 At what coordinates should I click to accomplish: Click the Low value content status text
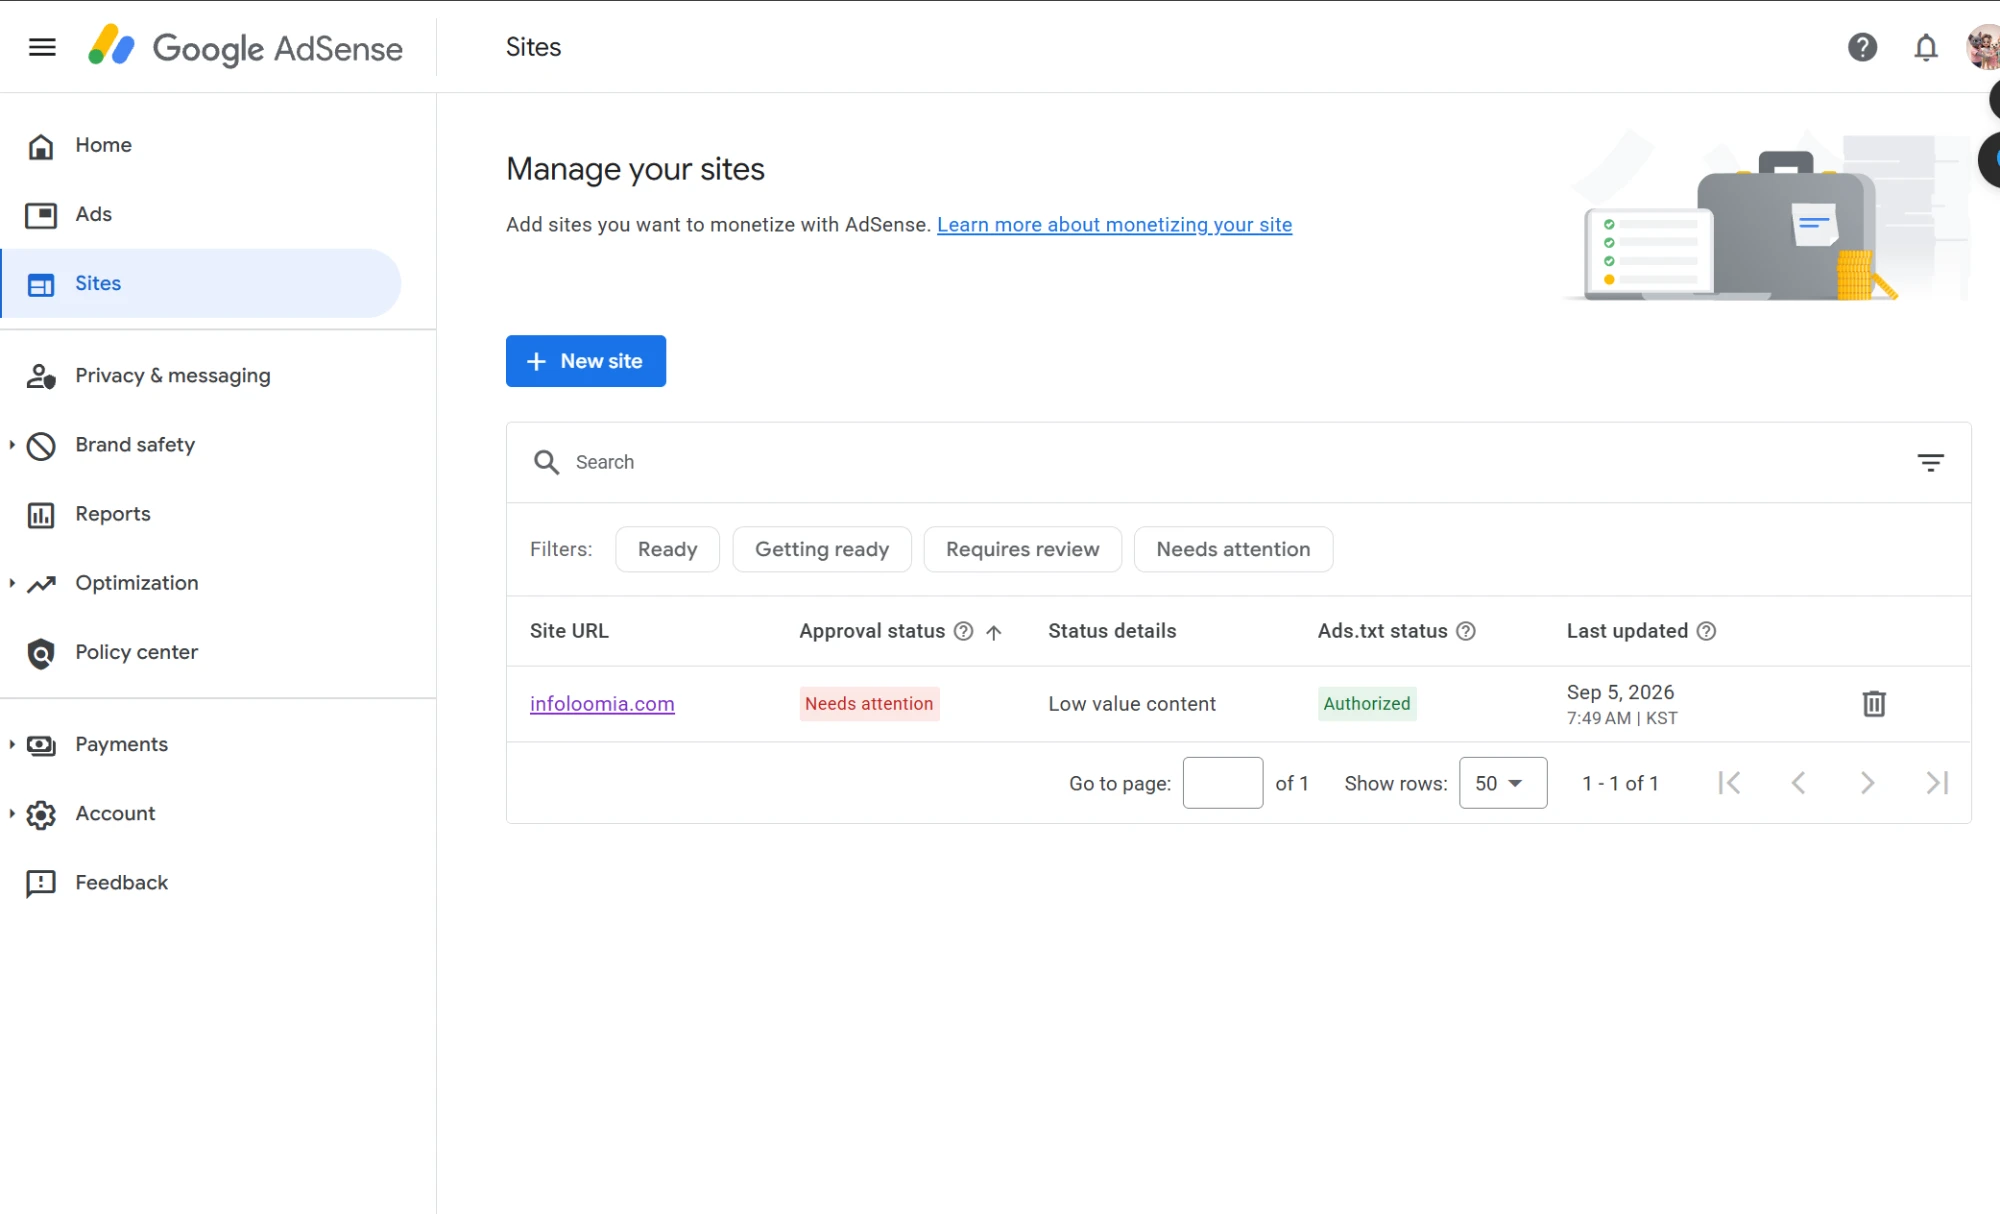tap(1132, 704)
